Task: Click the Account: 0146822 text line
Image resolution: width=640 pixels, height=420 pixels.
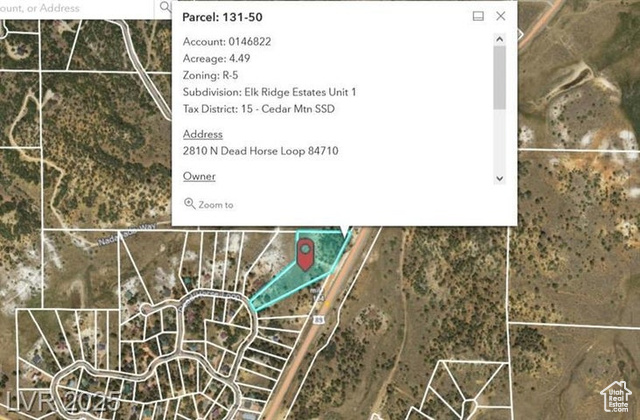Action: tap(227, 42)
